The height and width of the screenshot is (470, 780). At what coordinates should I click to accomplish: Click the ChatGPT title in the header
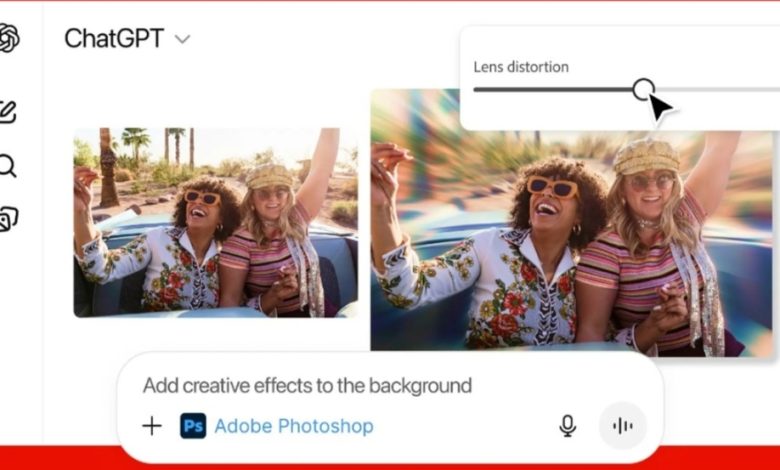click(115, 39)
